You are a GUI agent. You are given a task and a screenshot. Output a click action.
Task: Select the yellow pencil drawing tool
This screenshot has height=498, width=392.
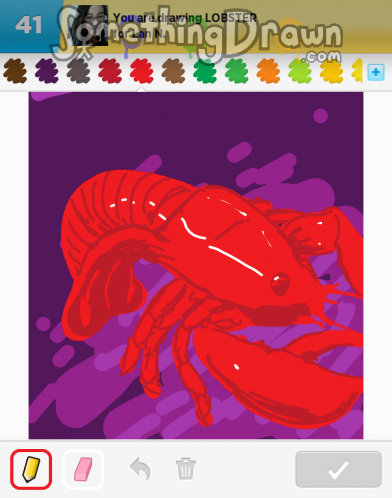[31, 469]
